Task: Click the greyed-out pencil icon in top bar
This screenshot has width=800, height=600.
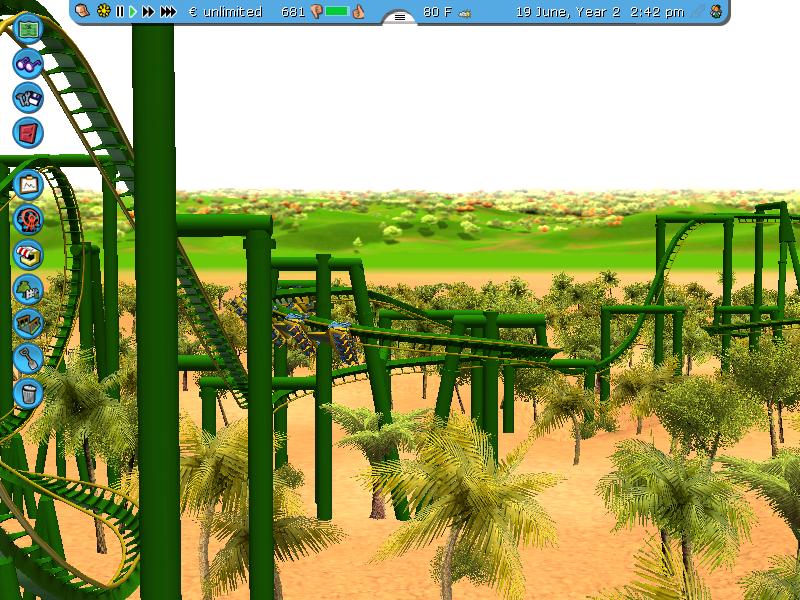Action: [x=698, y=12]
